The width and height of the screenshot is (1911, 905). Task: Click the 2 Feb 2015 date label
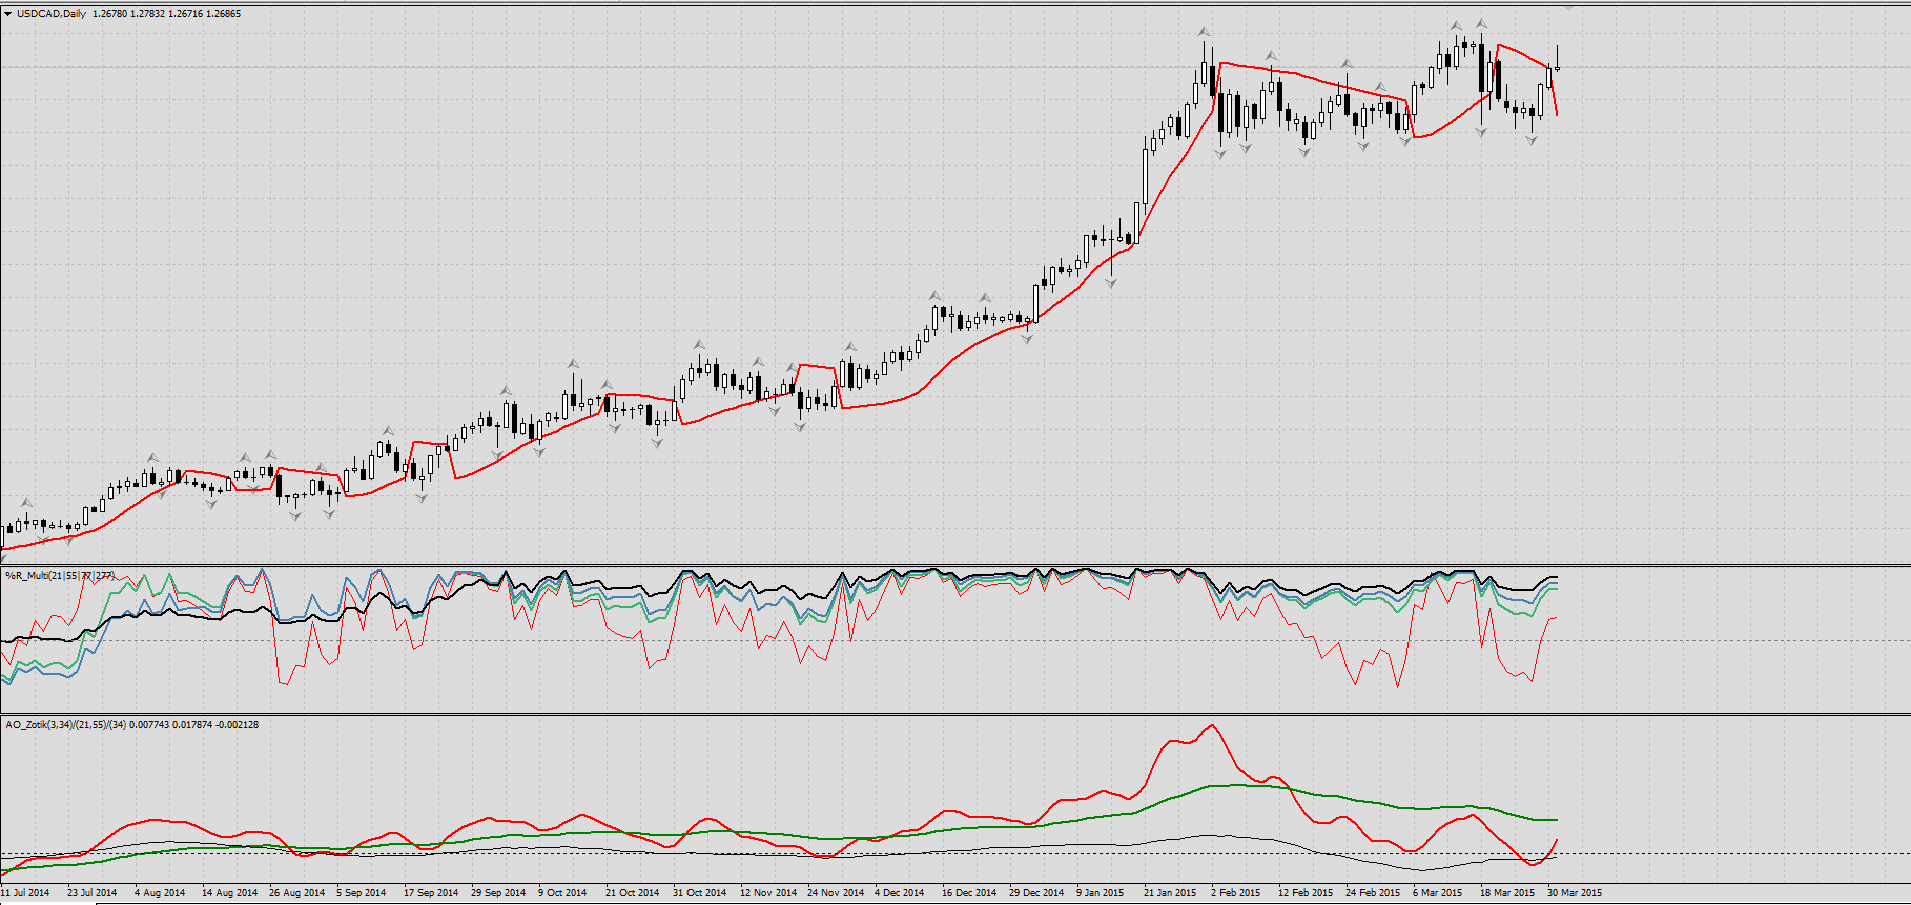click(x=1235, y=893)
